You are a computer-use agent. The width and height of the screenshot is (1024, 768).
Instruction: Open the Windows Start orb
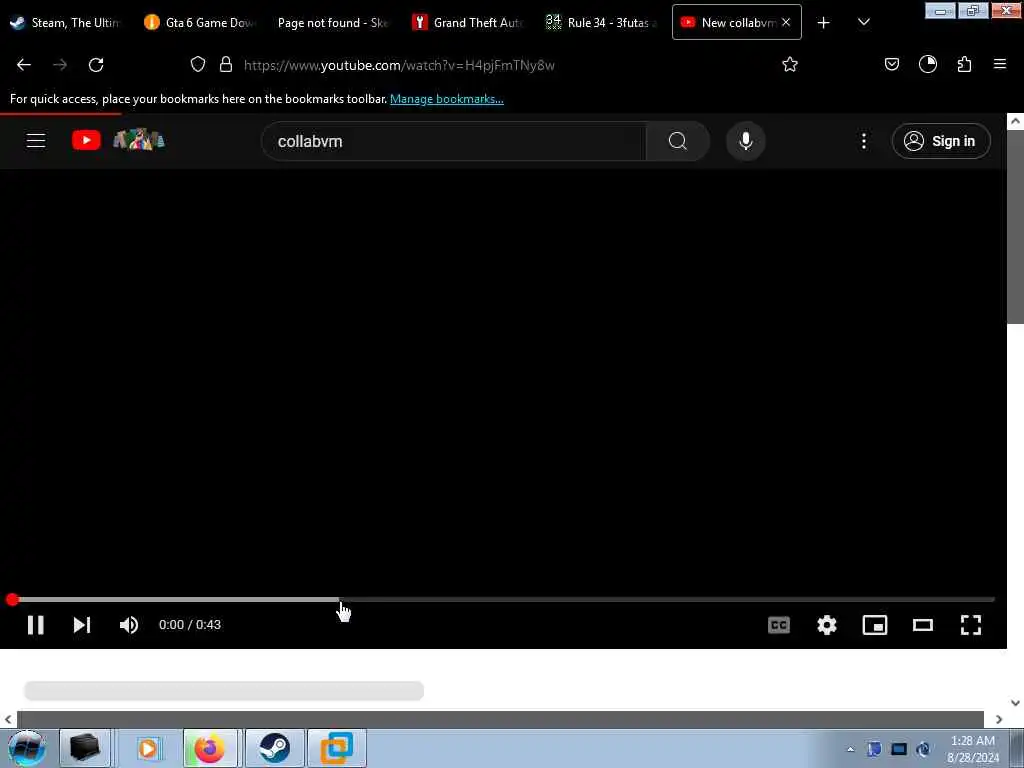coord(27,748)
